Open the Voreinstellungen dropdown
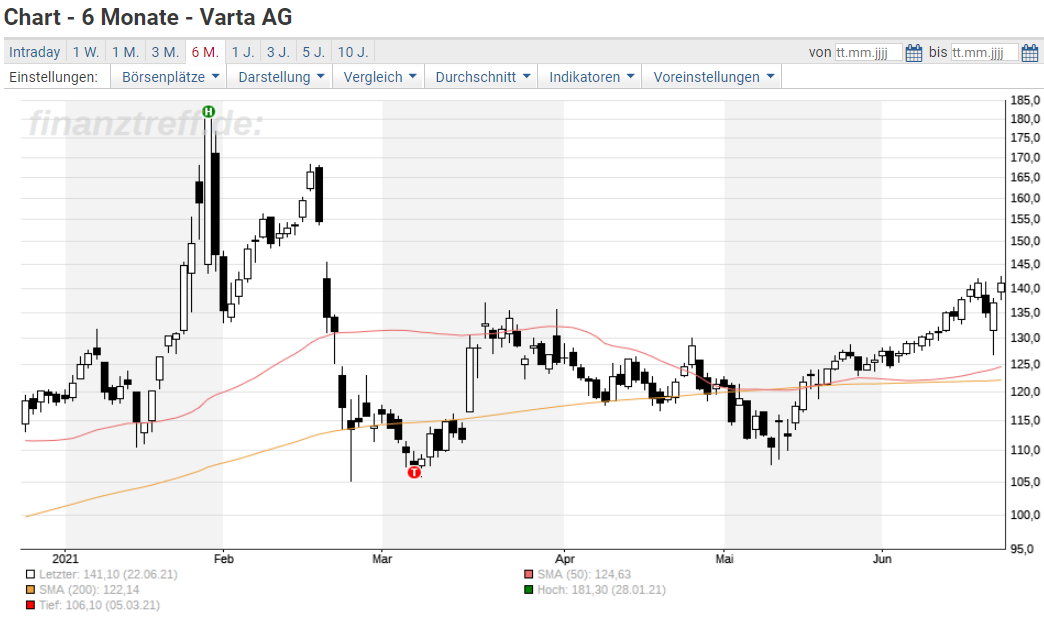1044x617 pixels. pyautogui.click(x=713, y=77)
